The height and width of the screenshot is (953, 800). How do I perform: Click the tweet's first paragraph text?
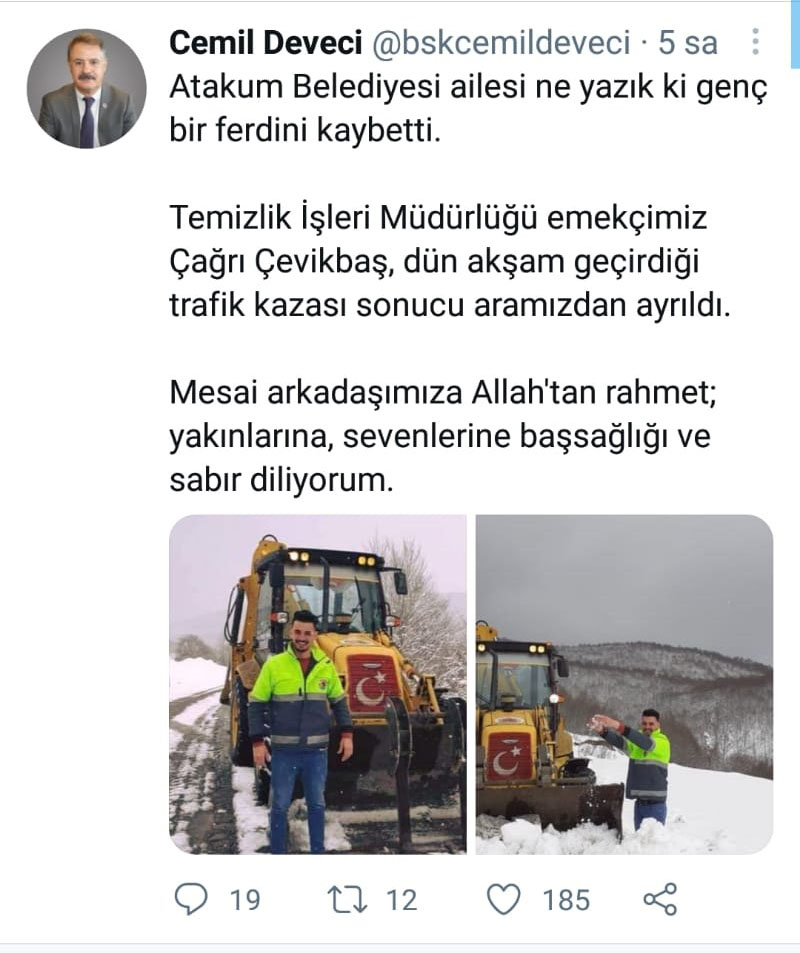tap(468, 109)
